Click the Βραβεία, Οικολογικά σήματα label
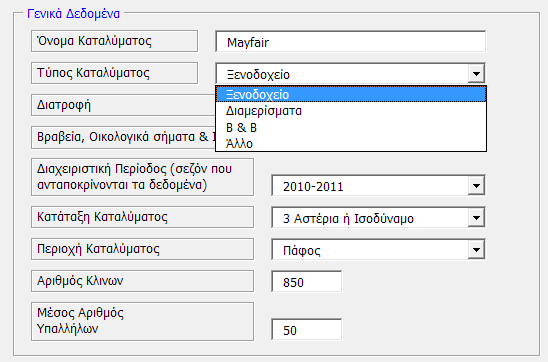This screenshot has width=548, height=362. click(x=123, y=137)
